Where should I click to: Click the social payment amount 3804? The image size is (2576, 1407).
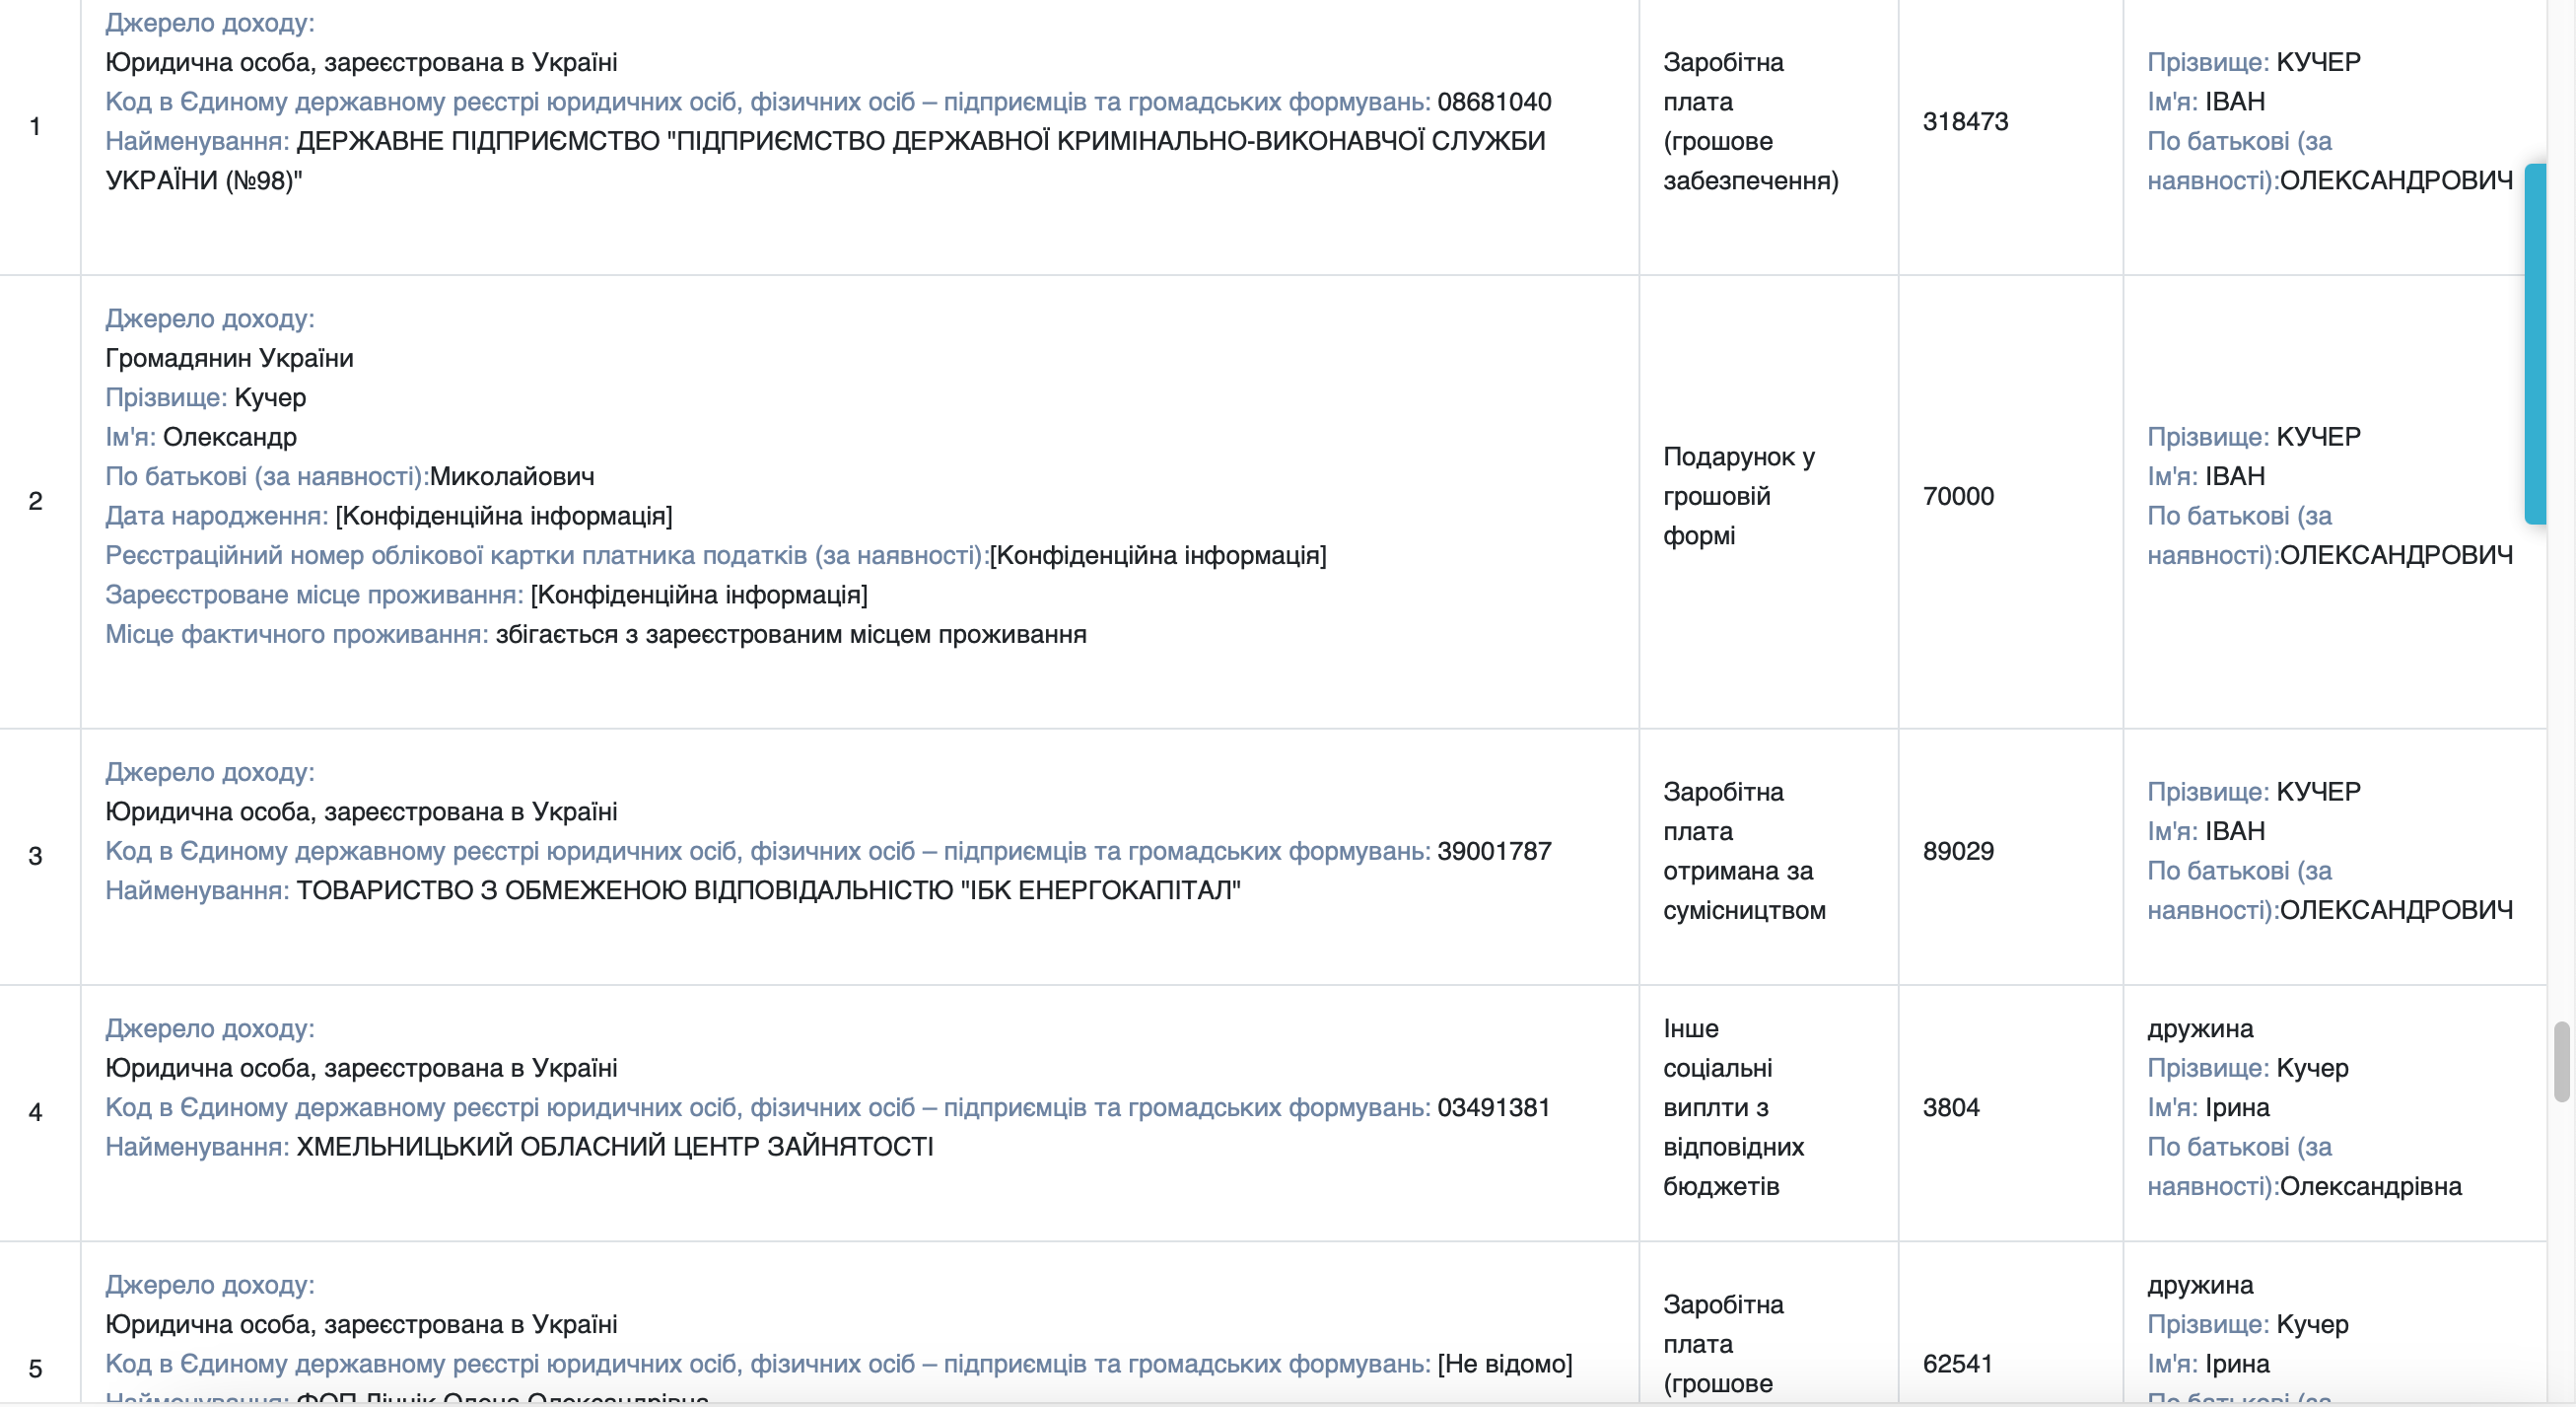pyautogui.click(x=1951, y=1107)
